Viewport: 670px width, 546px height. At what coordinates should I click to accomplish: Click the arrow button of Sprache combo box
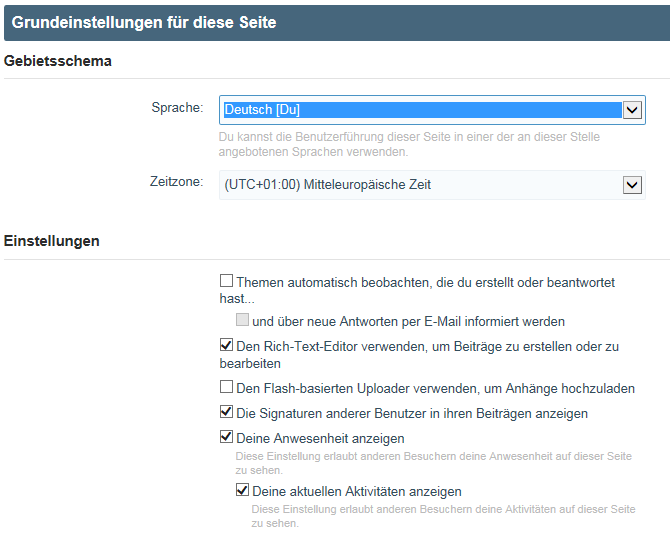(x=632, y=110)
